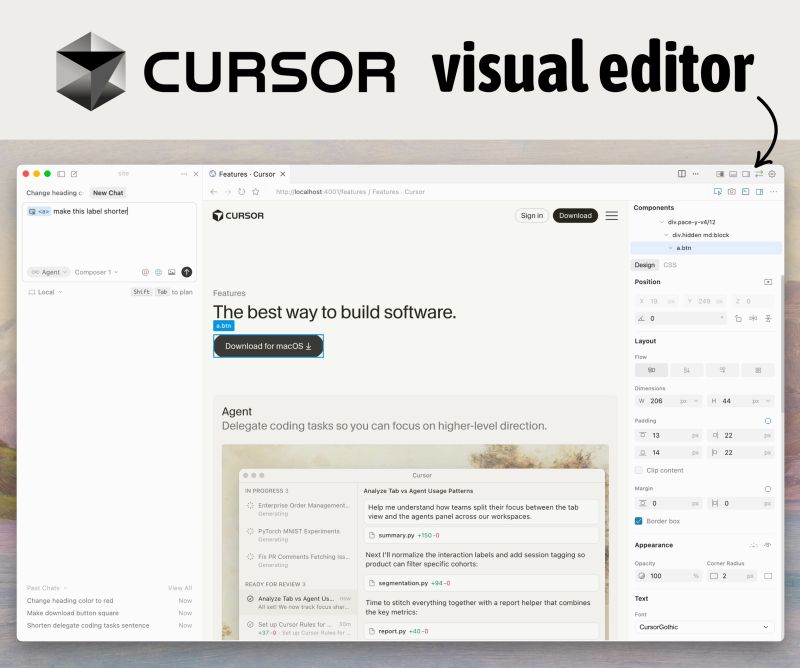Click the attach image icon in the chat box
800x668 pixels.
172,272
